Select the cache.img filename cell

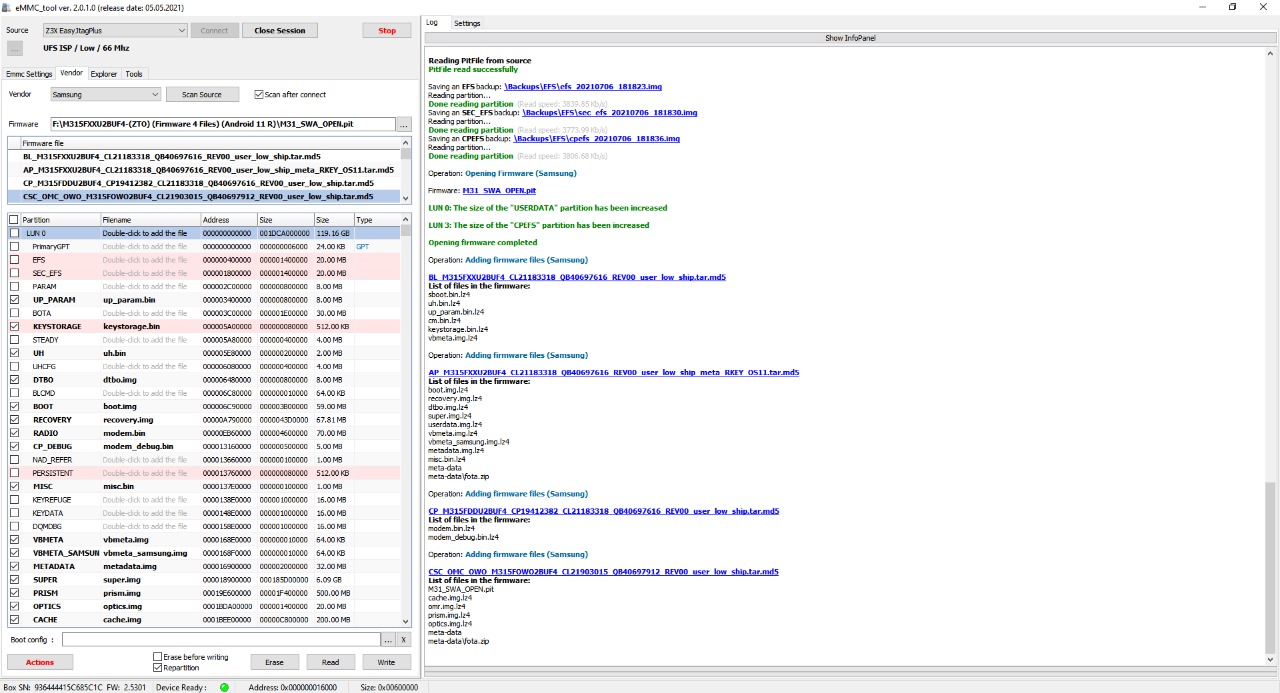point(150,619)
